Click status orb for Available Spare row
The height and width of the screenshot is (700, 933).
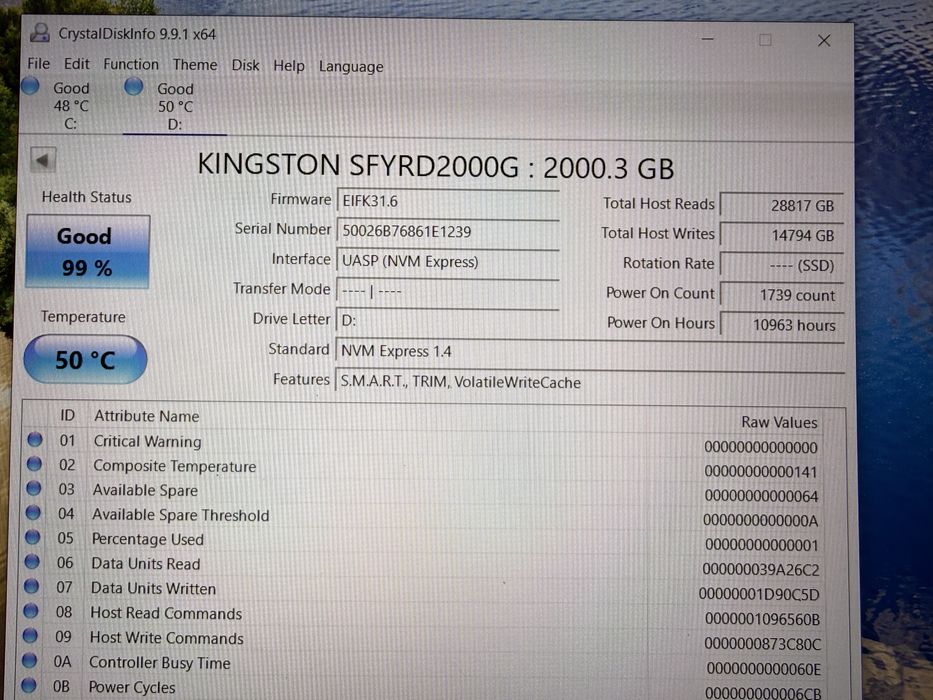pyautogui.click(x=33, y=488)
